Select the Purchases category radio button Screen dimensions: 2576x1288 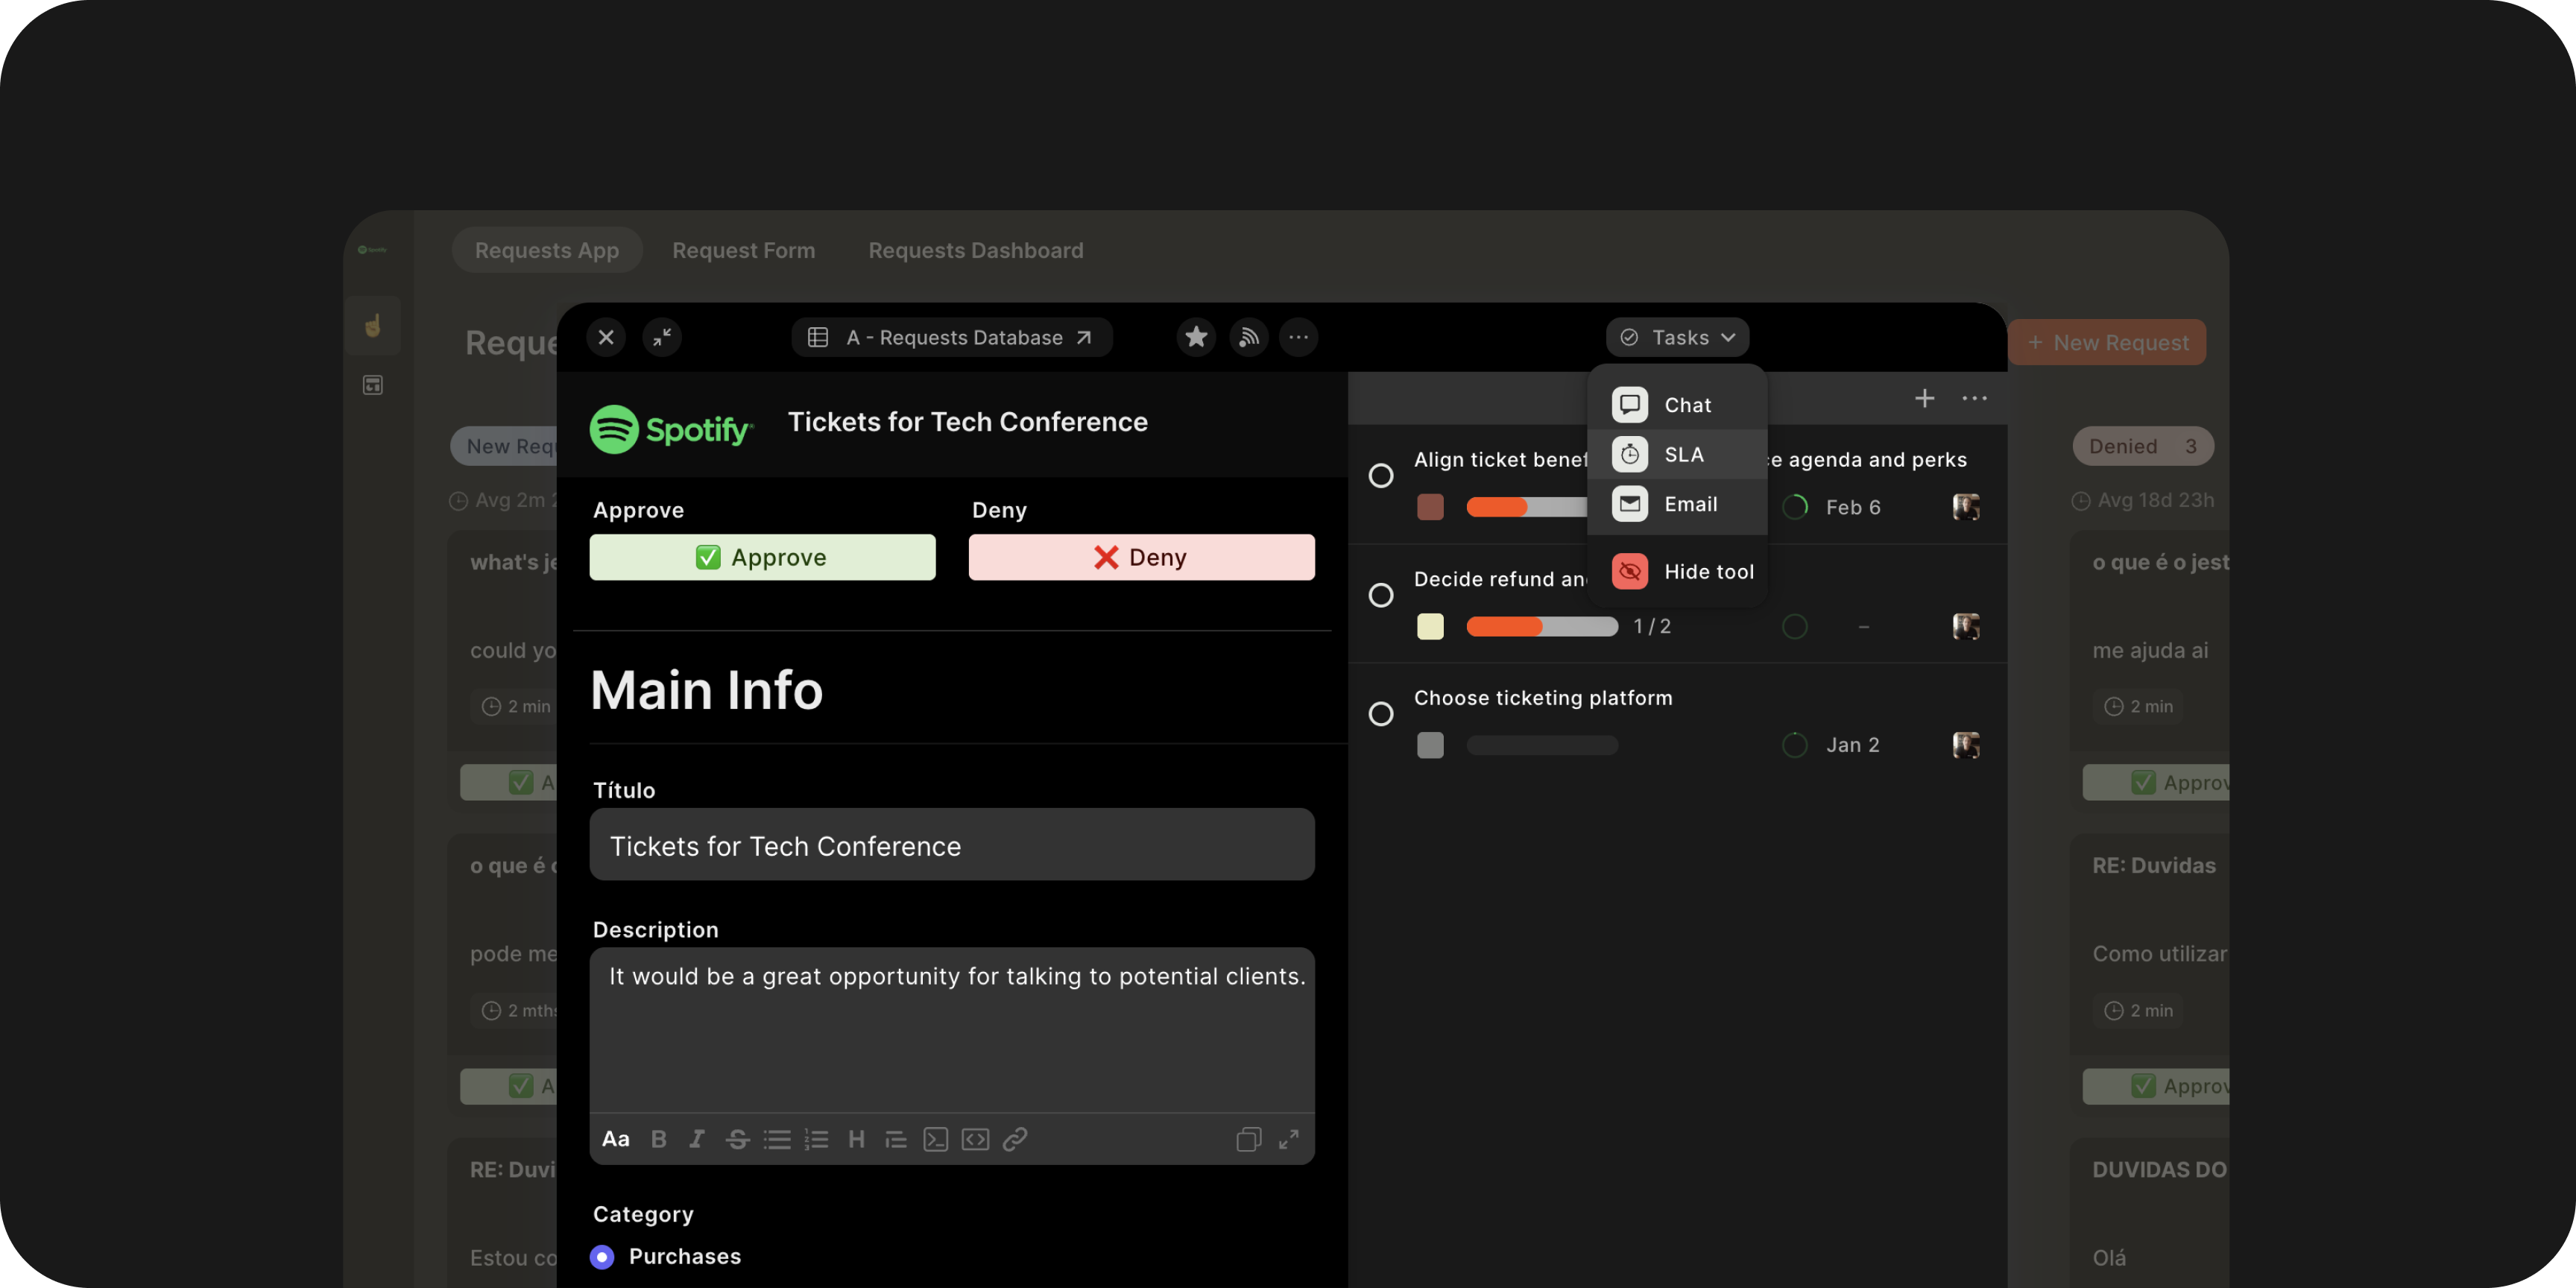pyautogui.click(x=602, y=1257)
